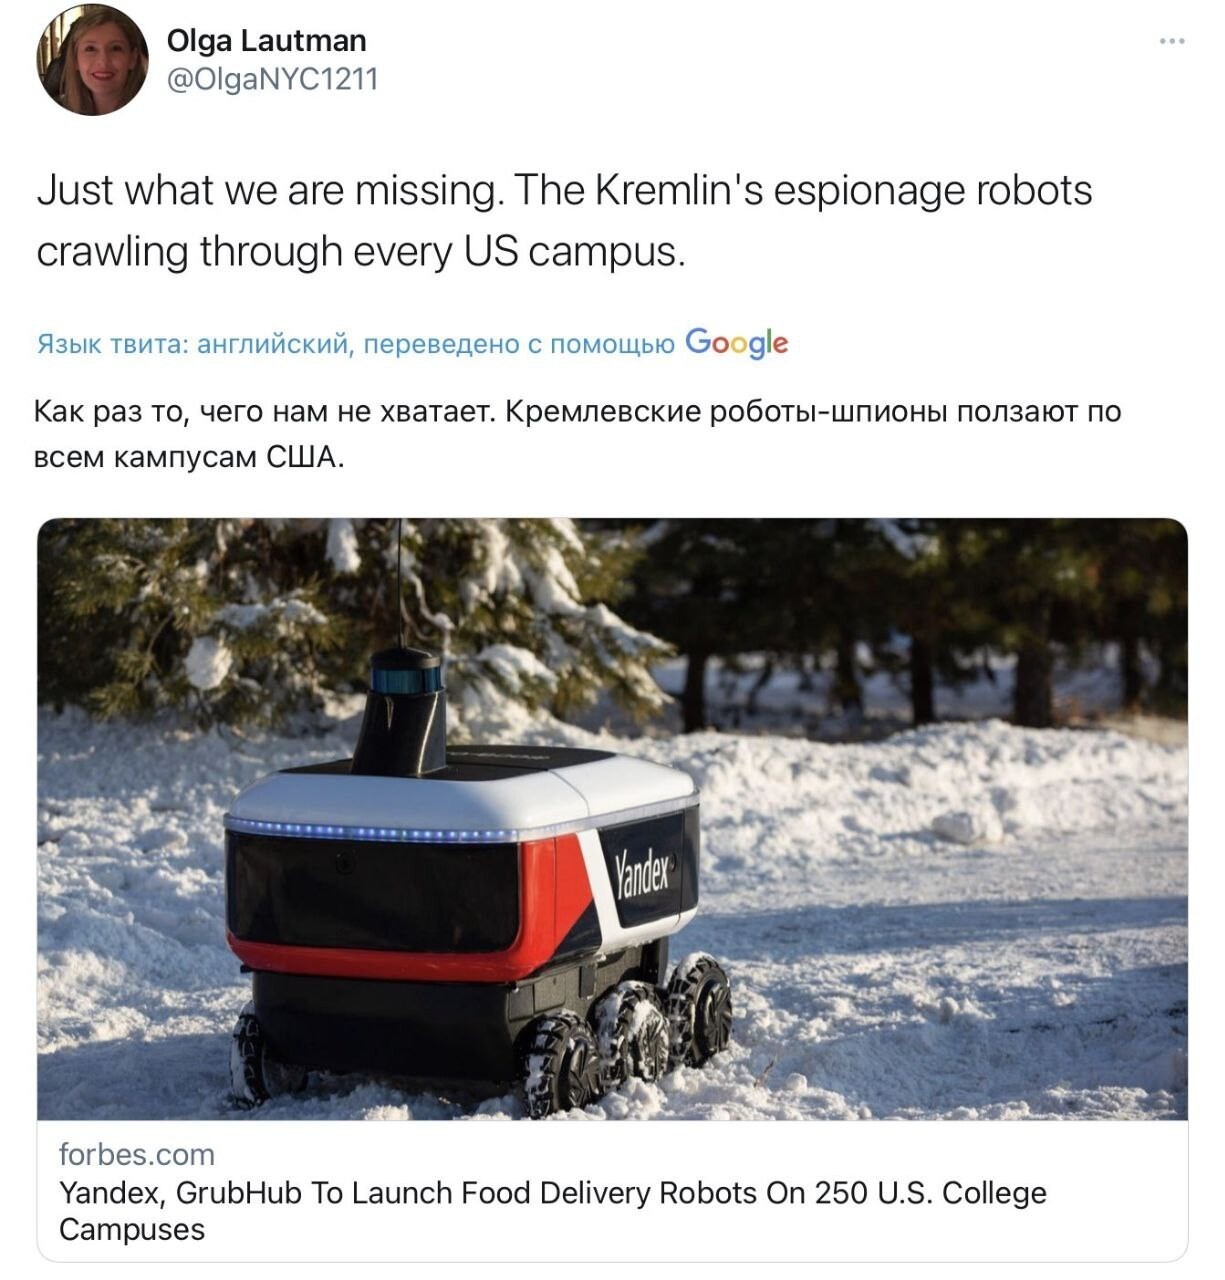1225x1280 pixels.
Task: Open the Olga Lautman display name
Action: click(266, 40)
